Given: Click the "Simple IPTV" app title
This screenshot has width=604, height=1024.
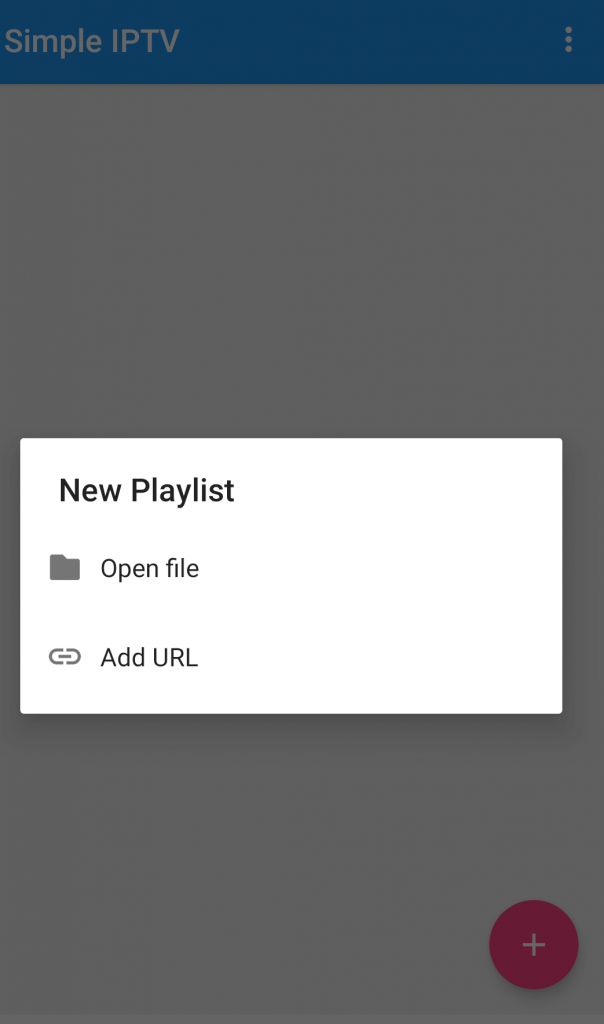Looking at the screenshot, I should tap(91, 41).
